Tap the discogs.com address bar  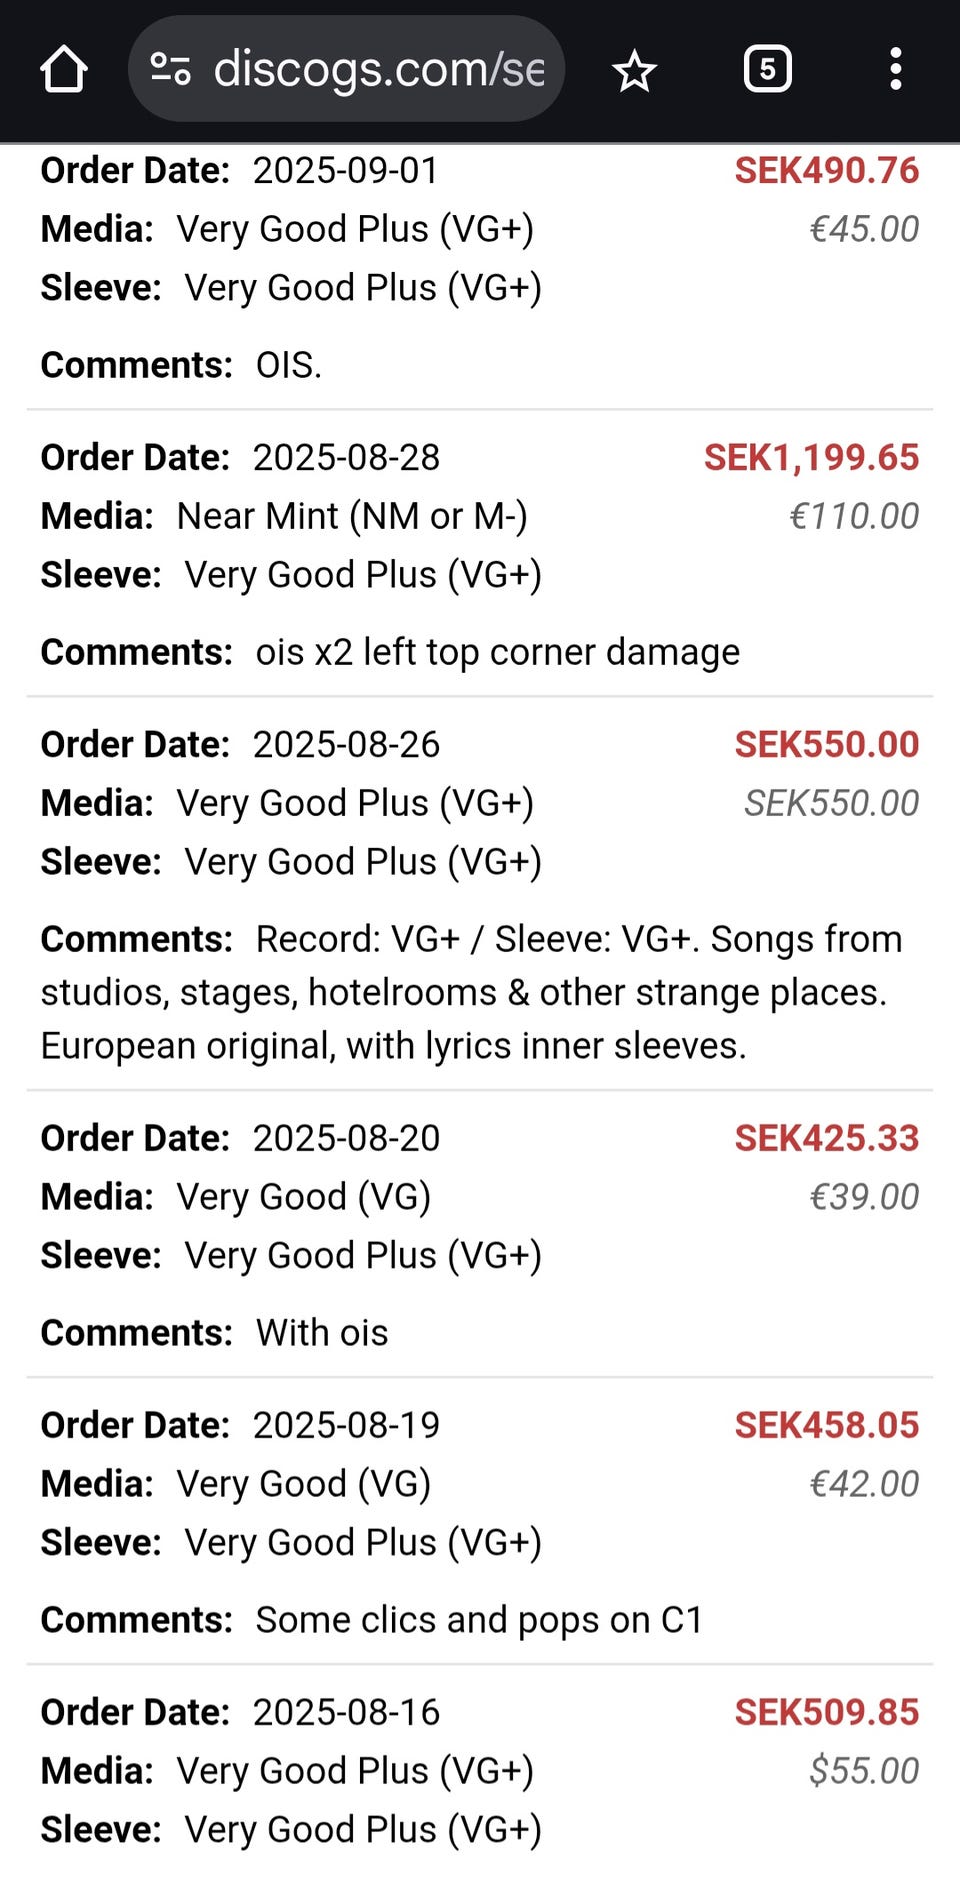click(x=378, y=70)
